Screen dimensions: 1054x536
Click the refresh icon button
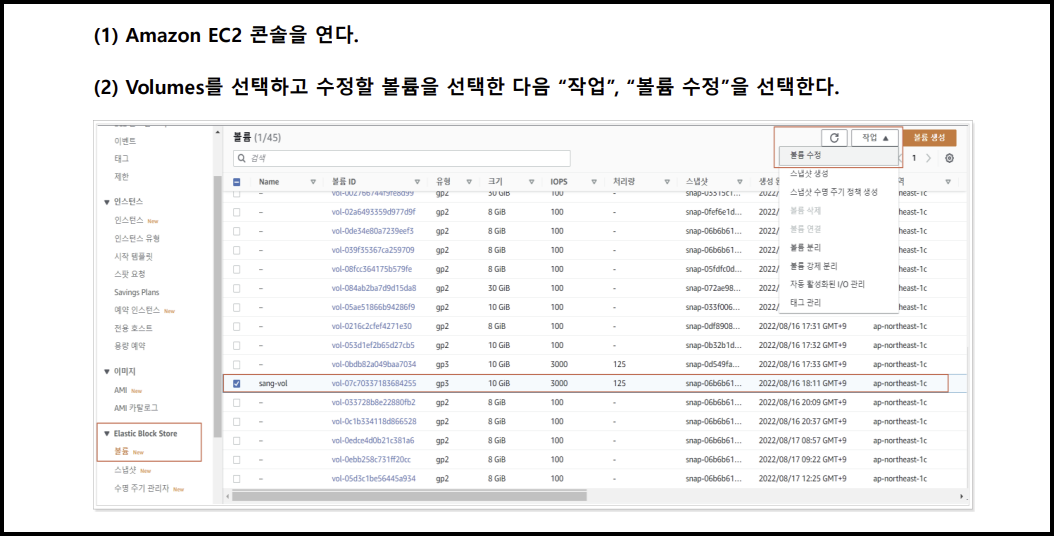pos(834,137)
